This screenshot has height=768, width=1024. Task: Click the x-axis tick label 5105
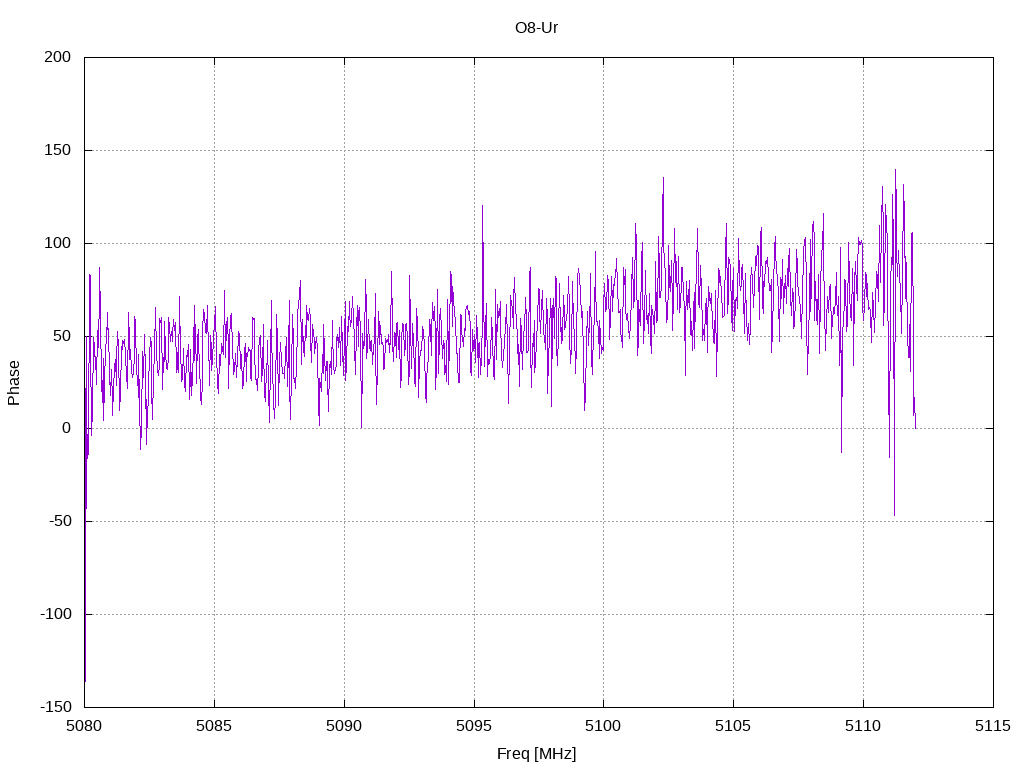coord(733,726)
